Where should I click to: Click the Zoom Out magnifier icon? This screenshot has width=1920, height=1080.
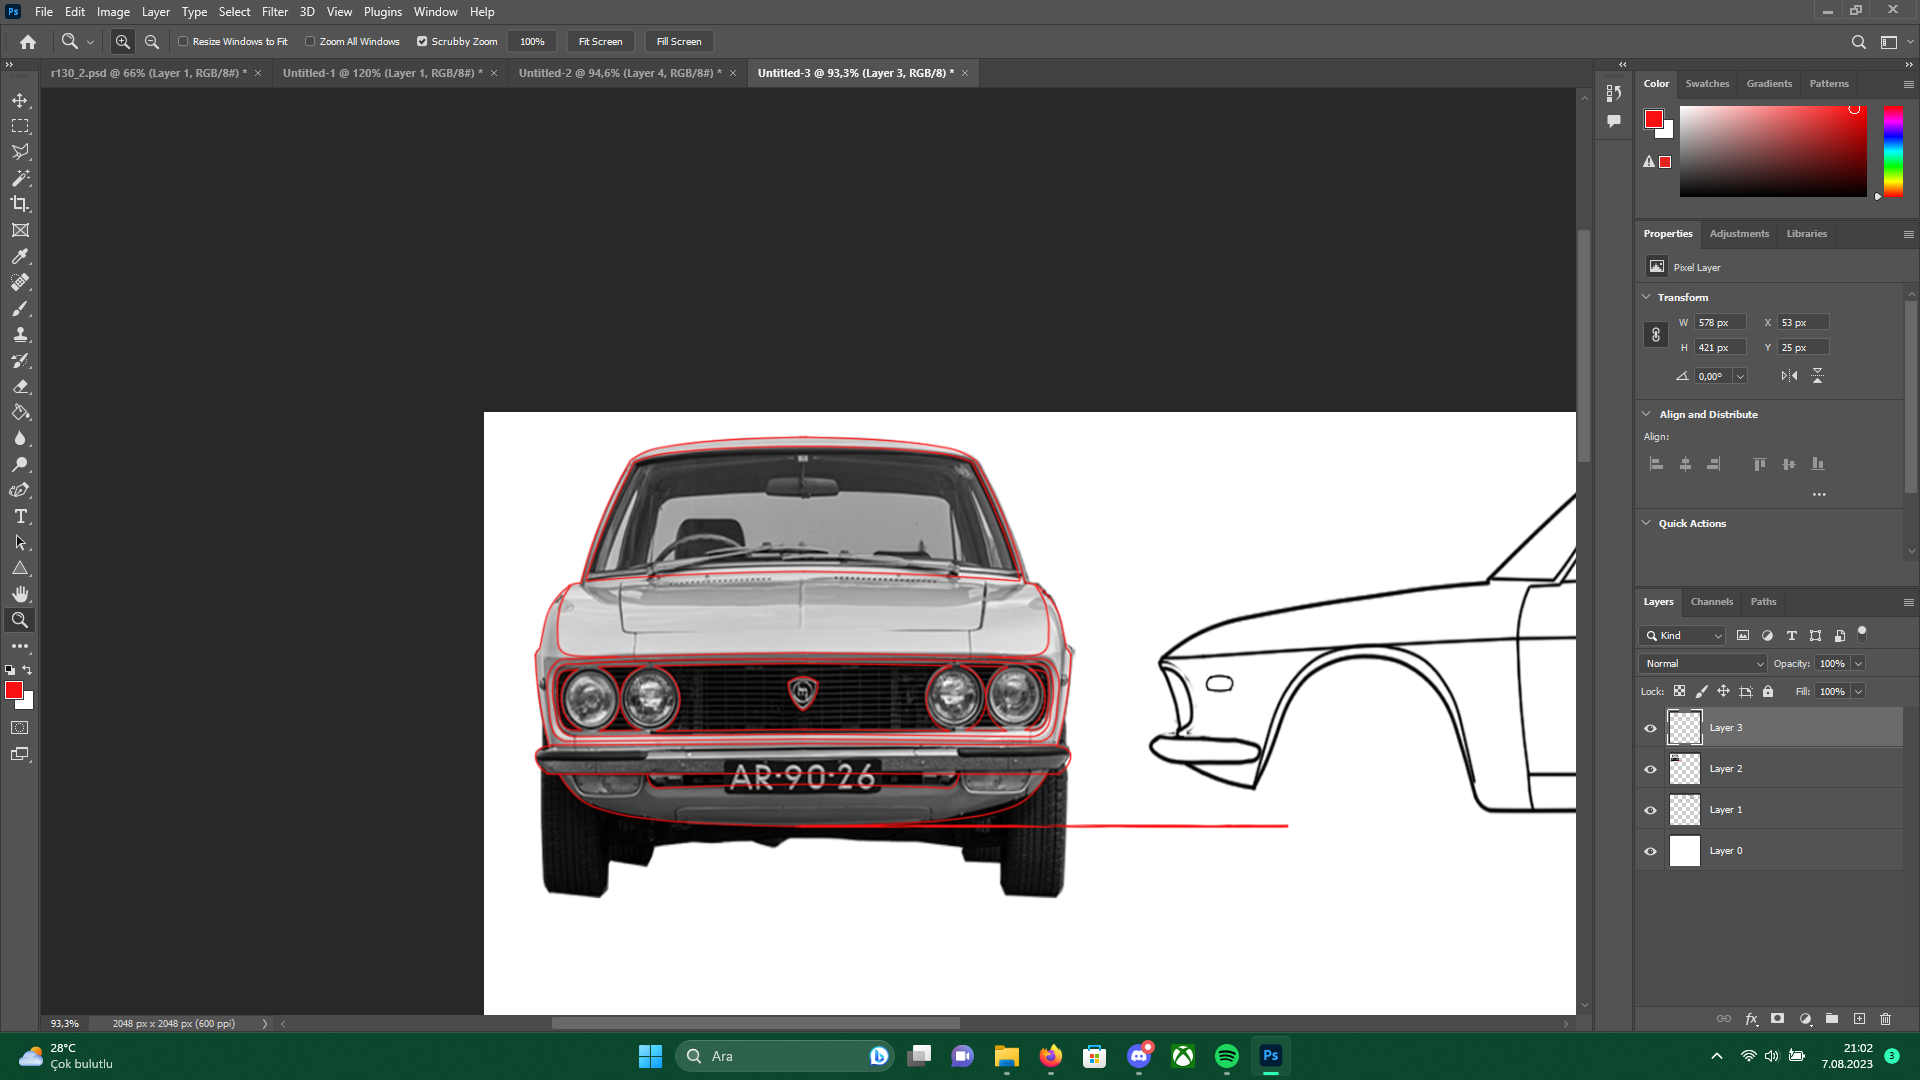point(152,42)
